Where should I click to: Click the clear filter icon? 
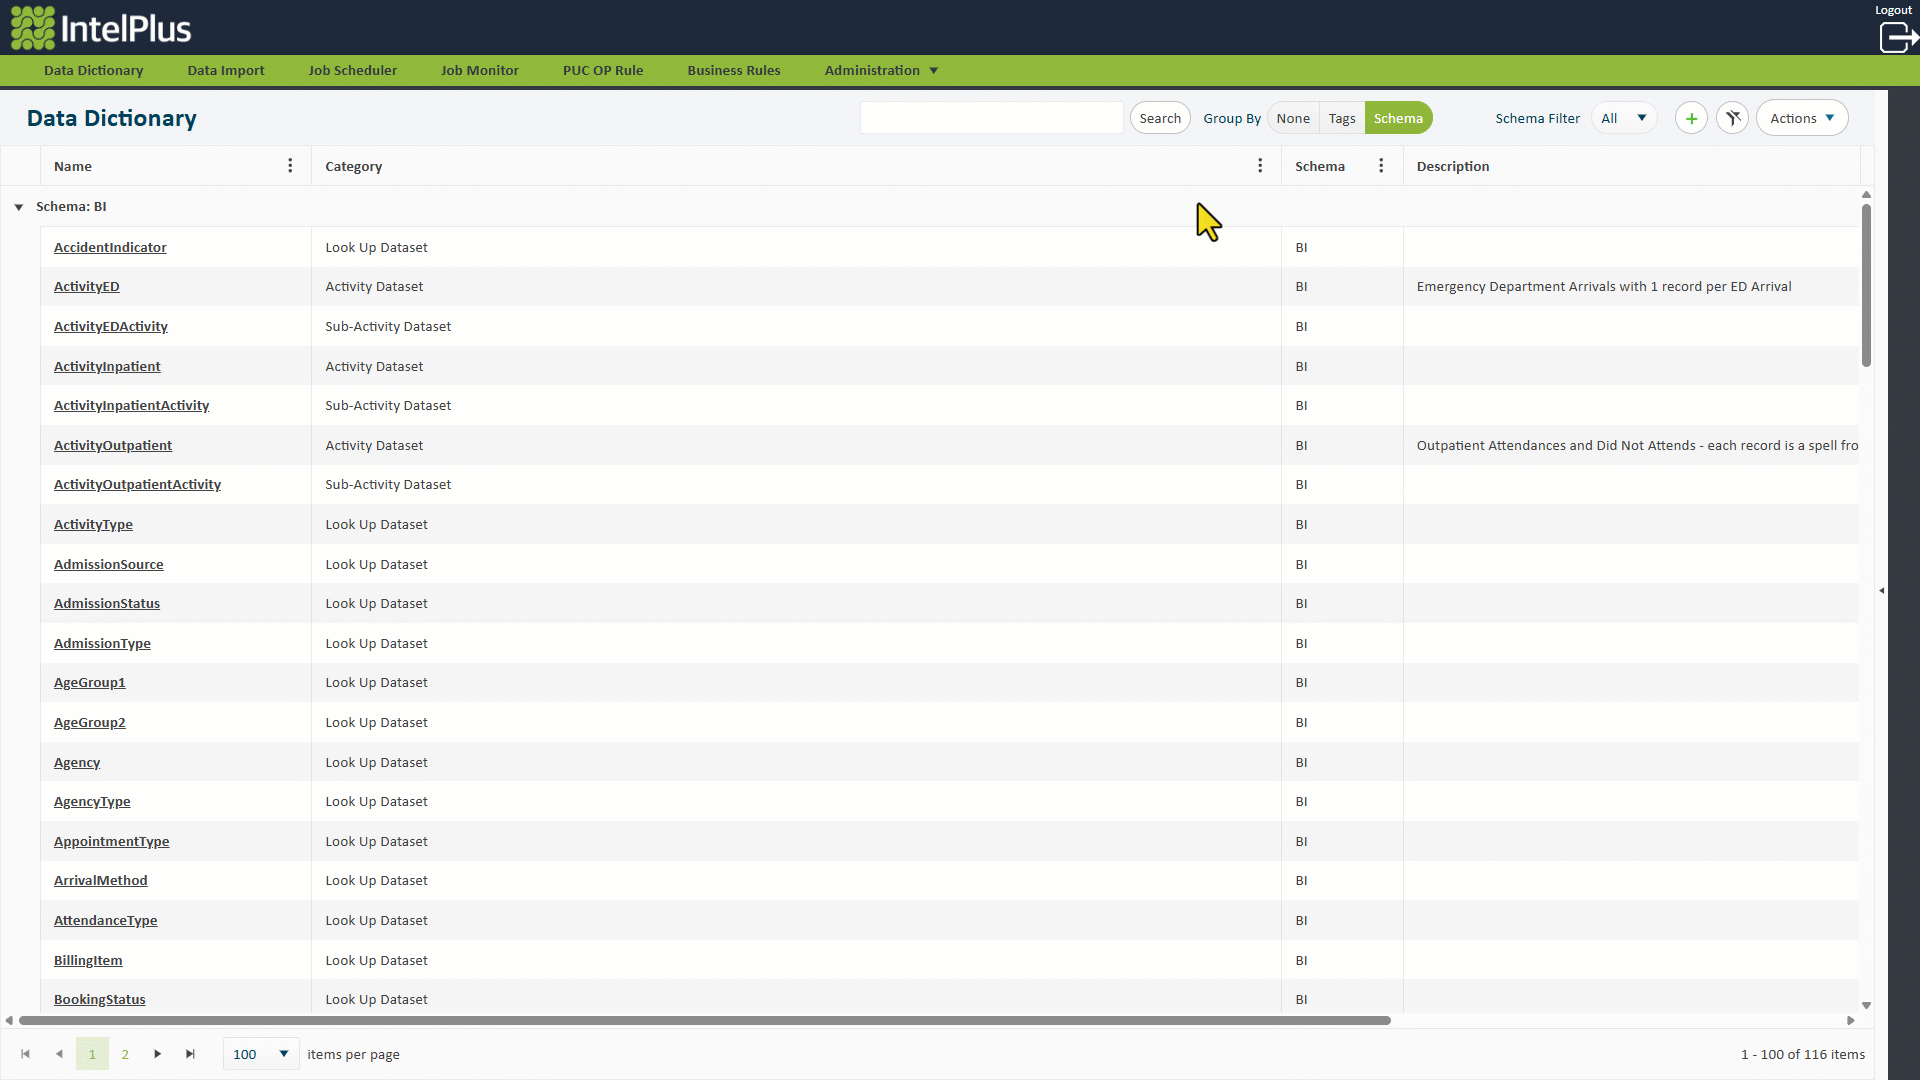(x=1733, y=118)
